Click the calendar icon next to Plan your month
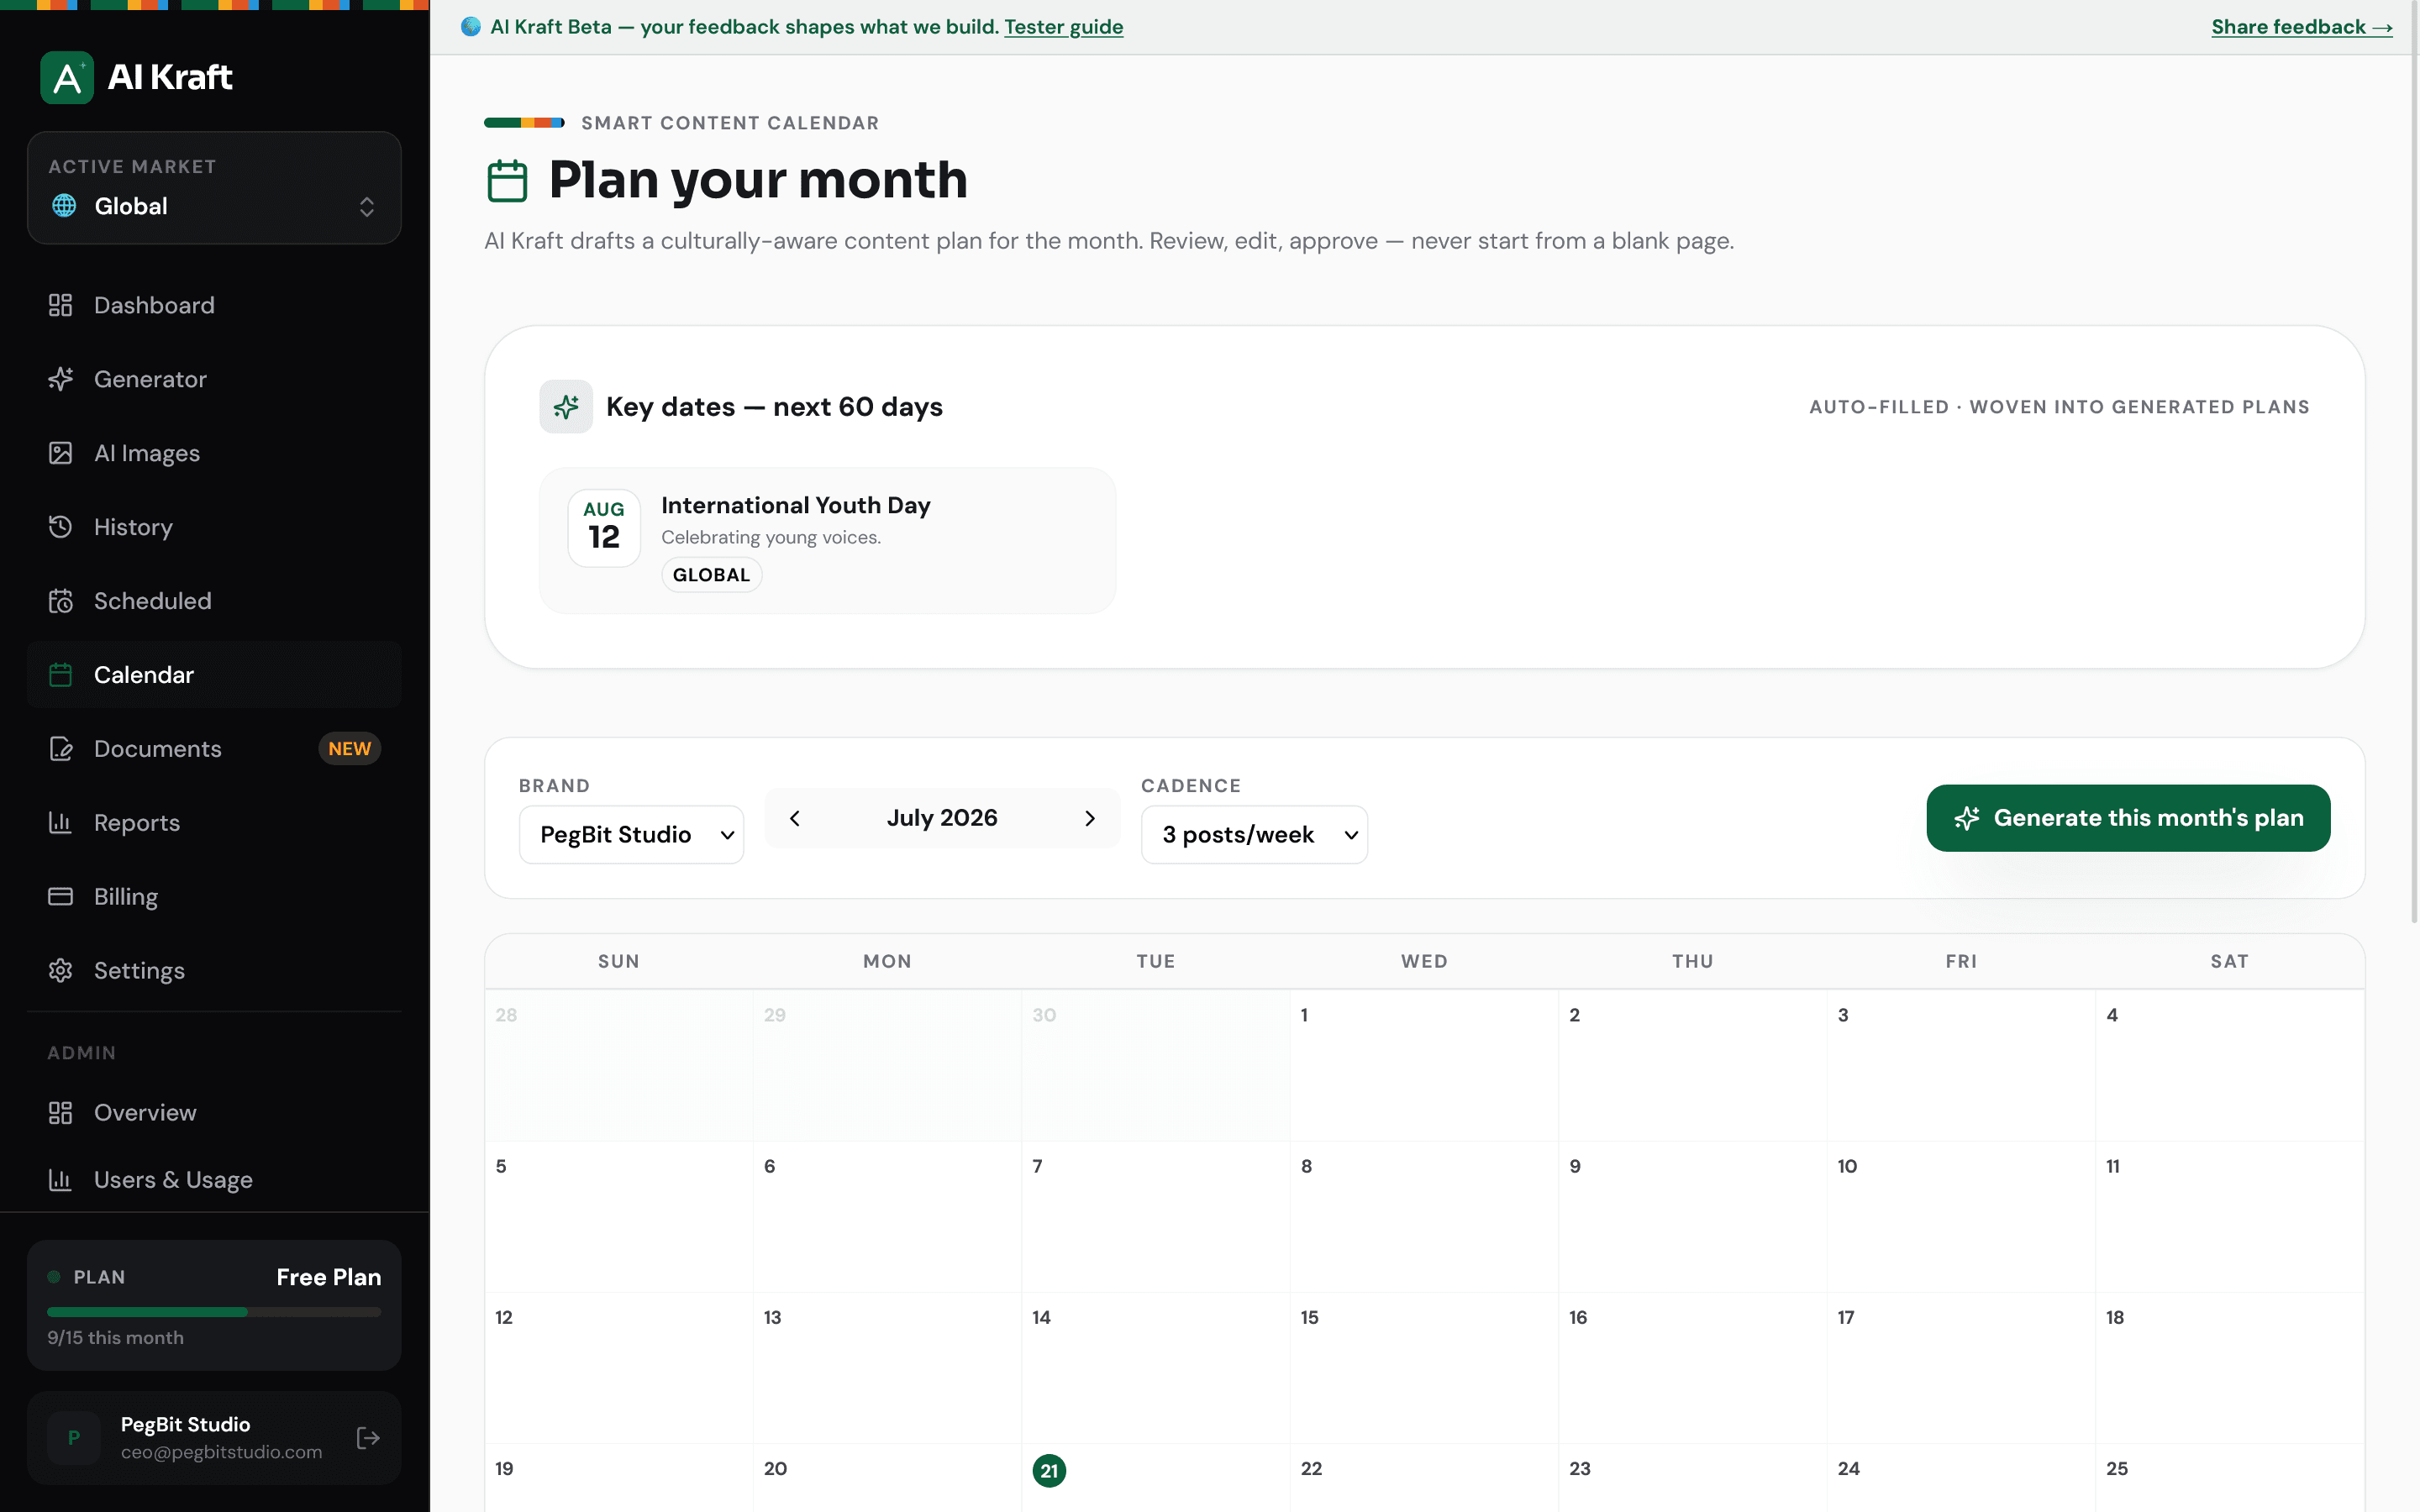The height and width of the screenshot is (1512, 2420). [507, 181]
